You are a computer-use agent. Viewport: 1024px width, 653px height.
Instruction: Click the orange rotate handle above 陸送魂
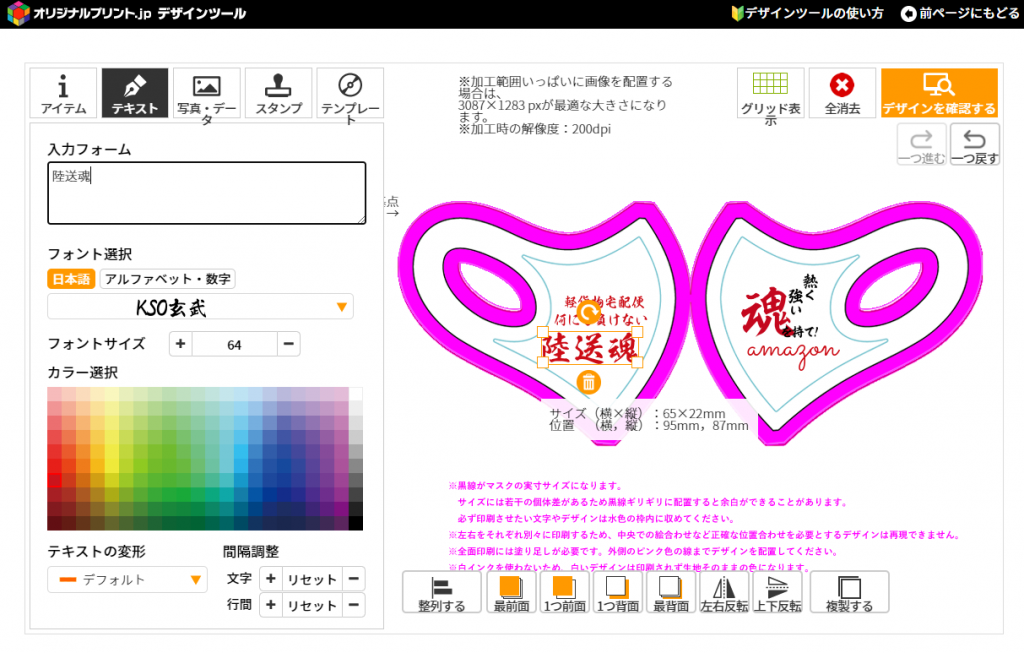coord(588,313)
